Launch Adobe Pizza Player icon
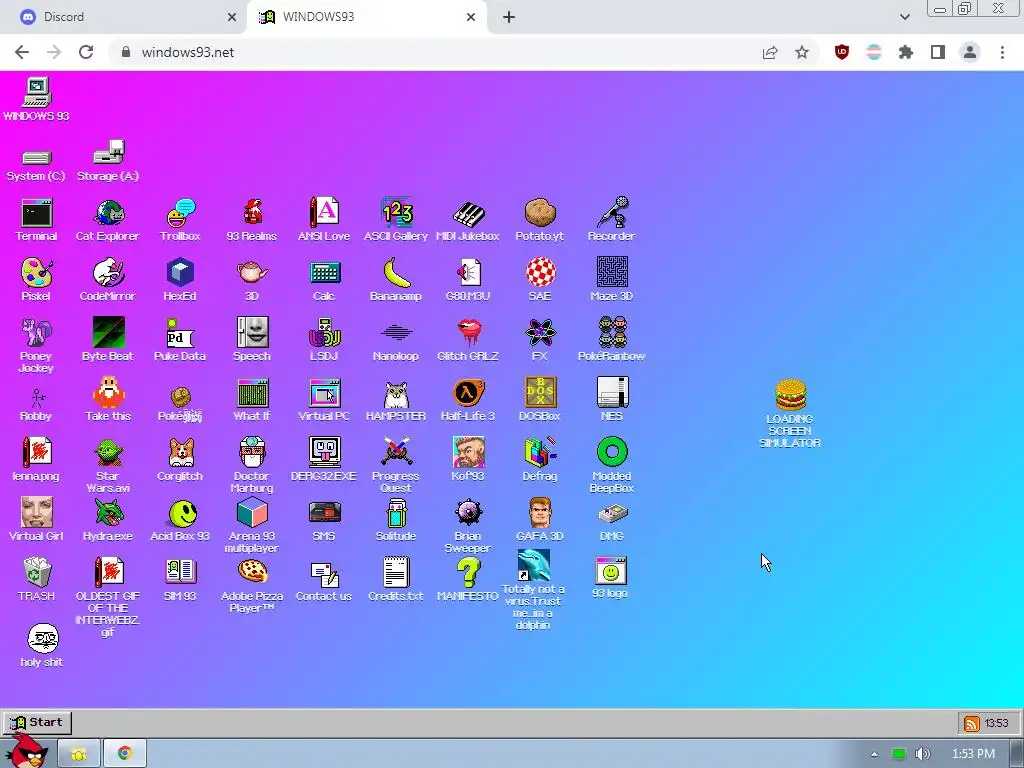 click(252, 586)
